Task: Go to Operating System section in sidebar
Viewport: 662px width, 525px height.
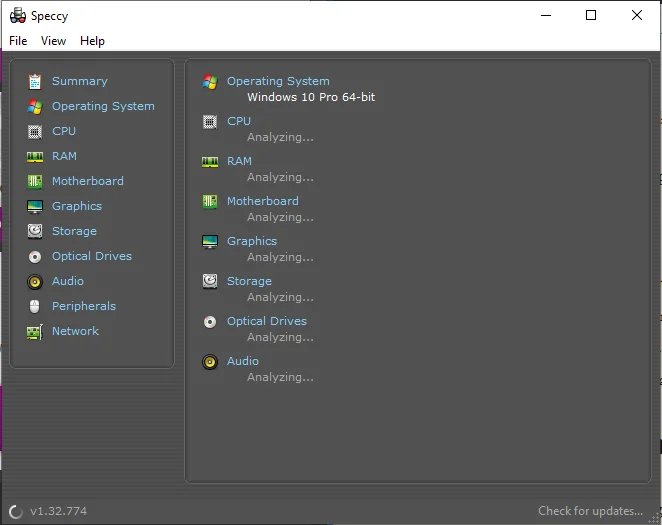Action: click(103, 106)
